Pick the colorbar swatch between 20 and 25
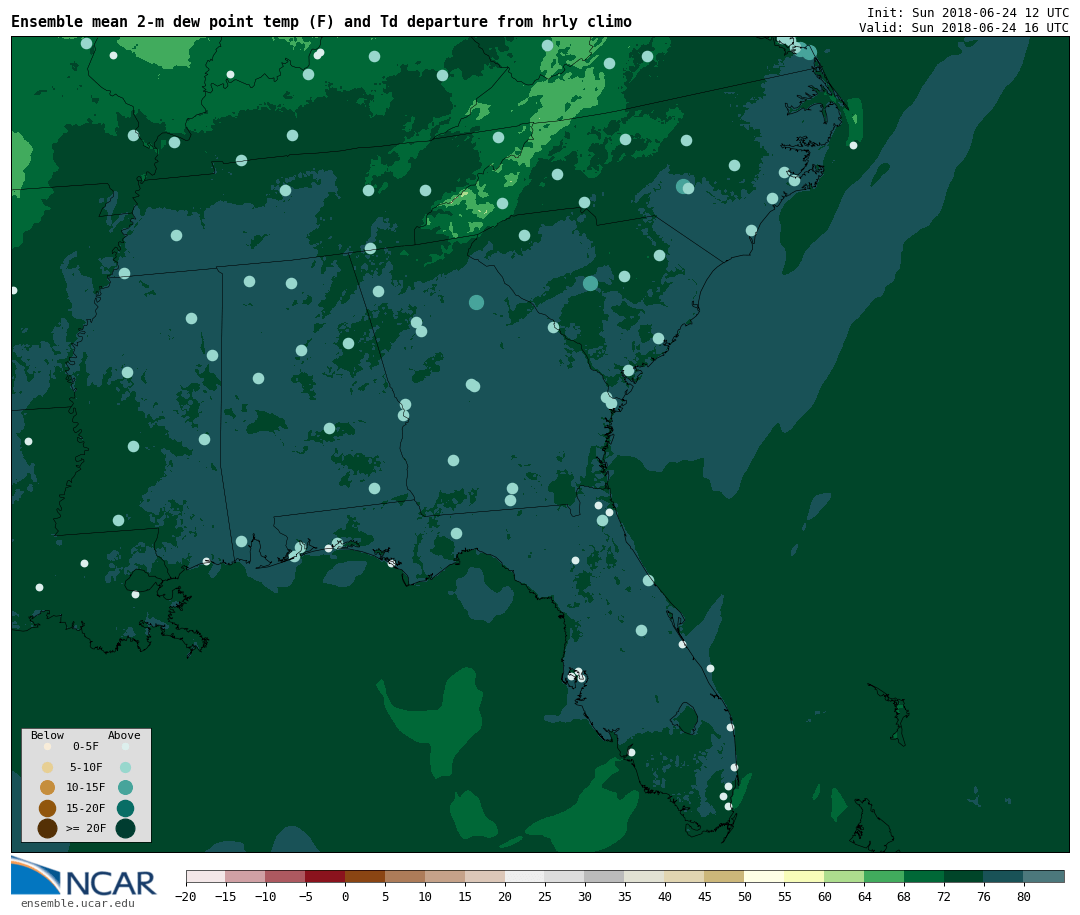The image size is (1080, 915). [525, 876]
